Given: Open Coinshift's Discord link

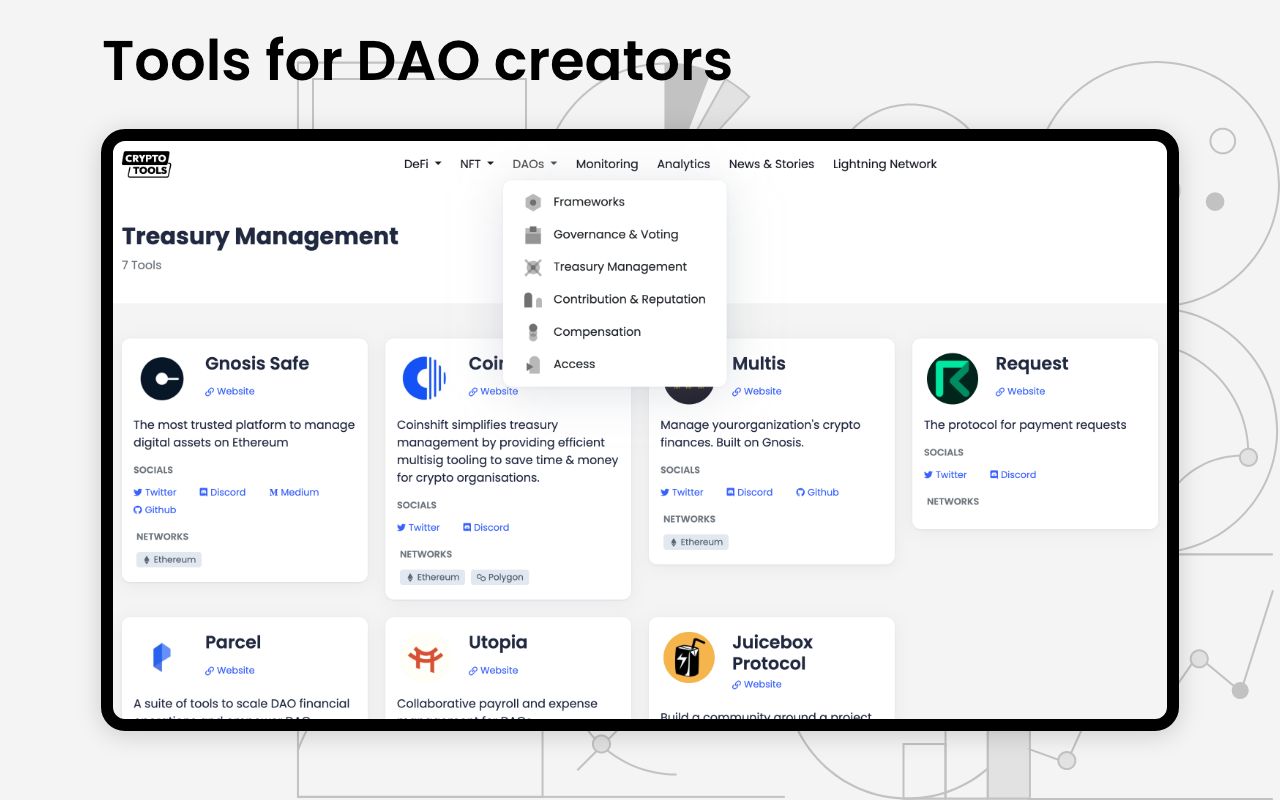Looking at the screenshot, I should pos(485,527).
